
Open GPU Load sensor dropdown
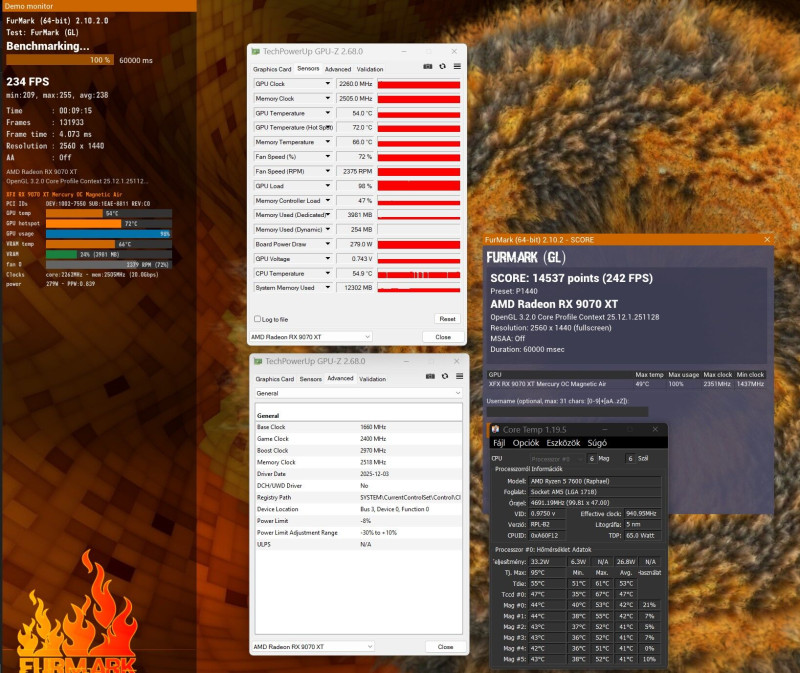coord(328,186)
